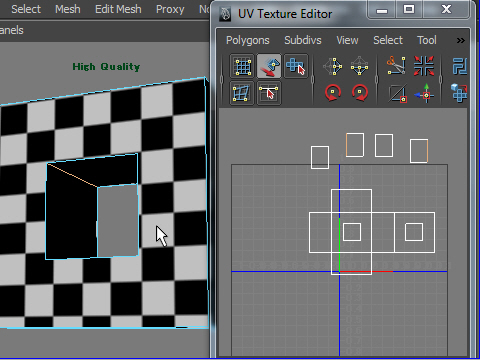Show hidden menus with the double-chevron

(461, 41)
